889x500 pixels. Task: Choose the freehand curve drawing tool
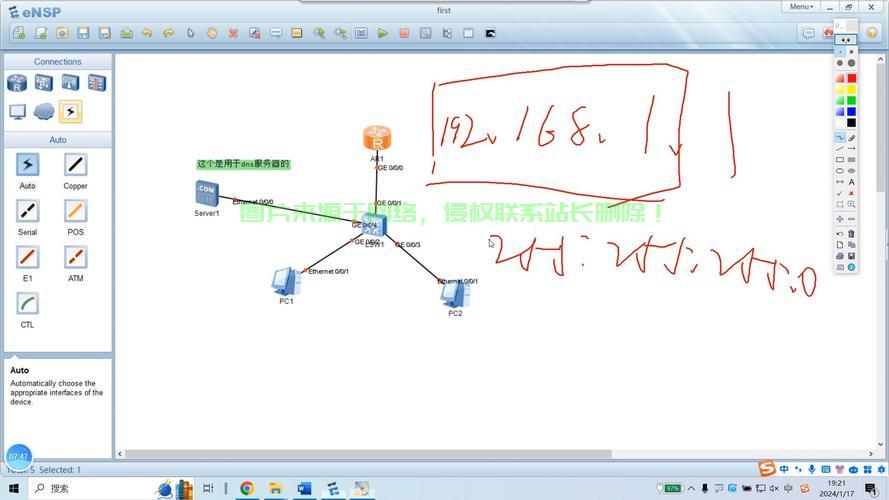point(840,138)
